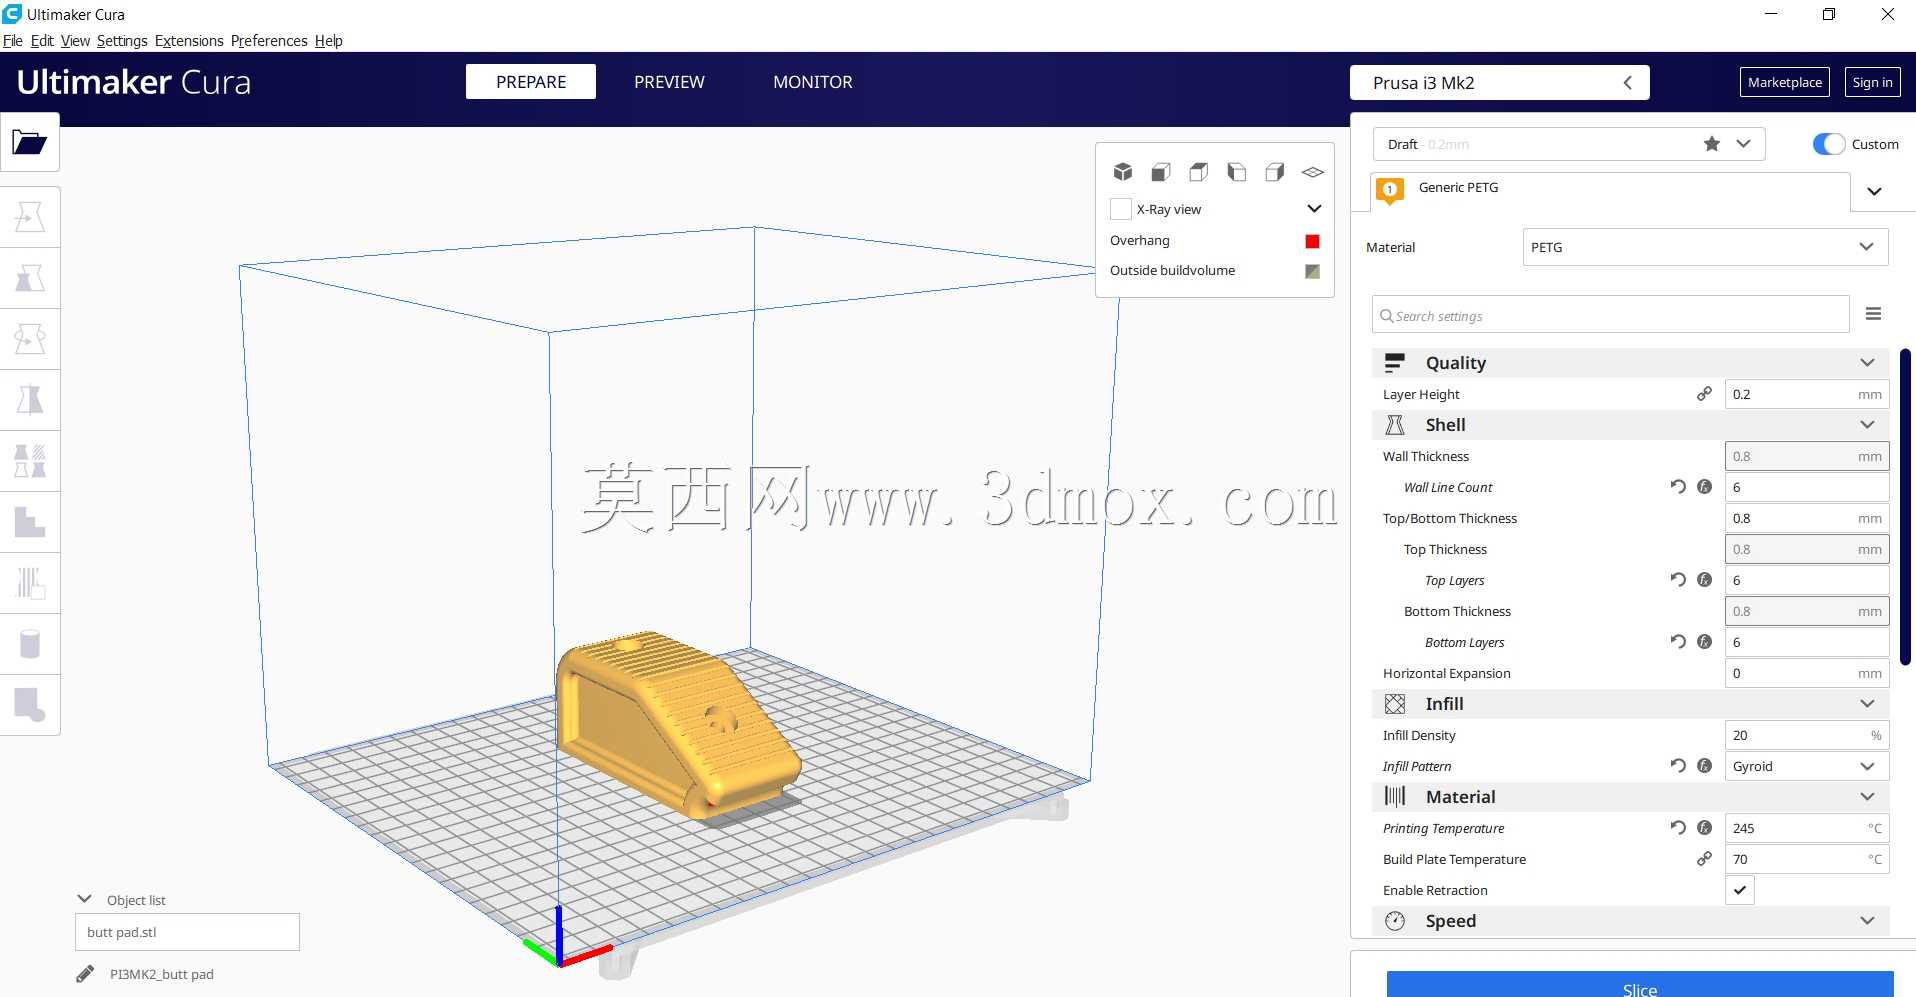Viewport: 1916px width, 997px height.
Task: Select the Mirror tool in left toolbar
Action: 30,400
